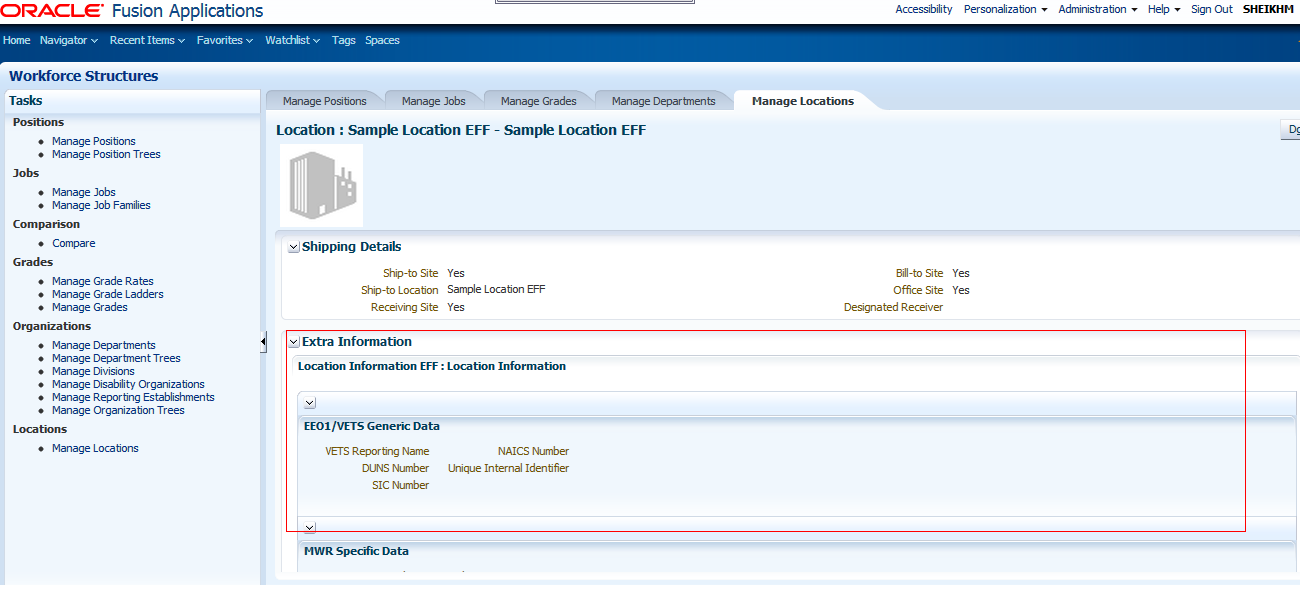Open the Help menu
The image size is (1300, 597).
click(1162, 9)
